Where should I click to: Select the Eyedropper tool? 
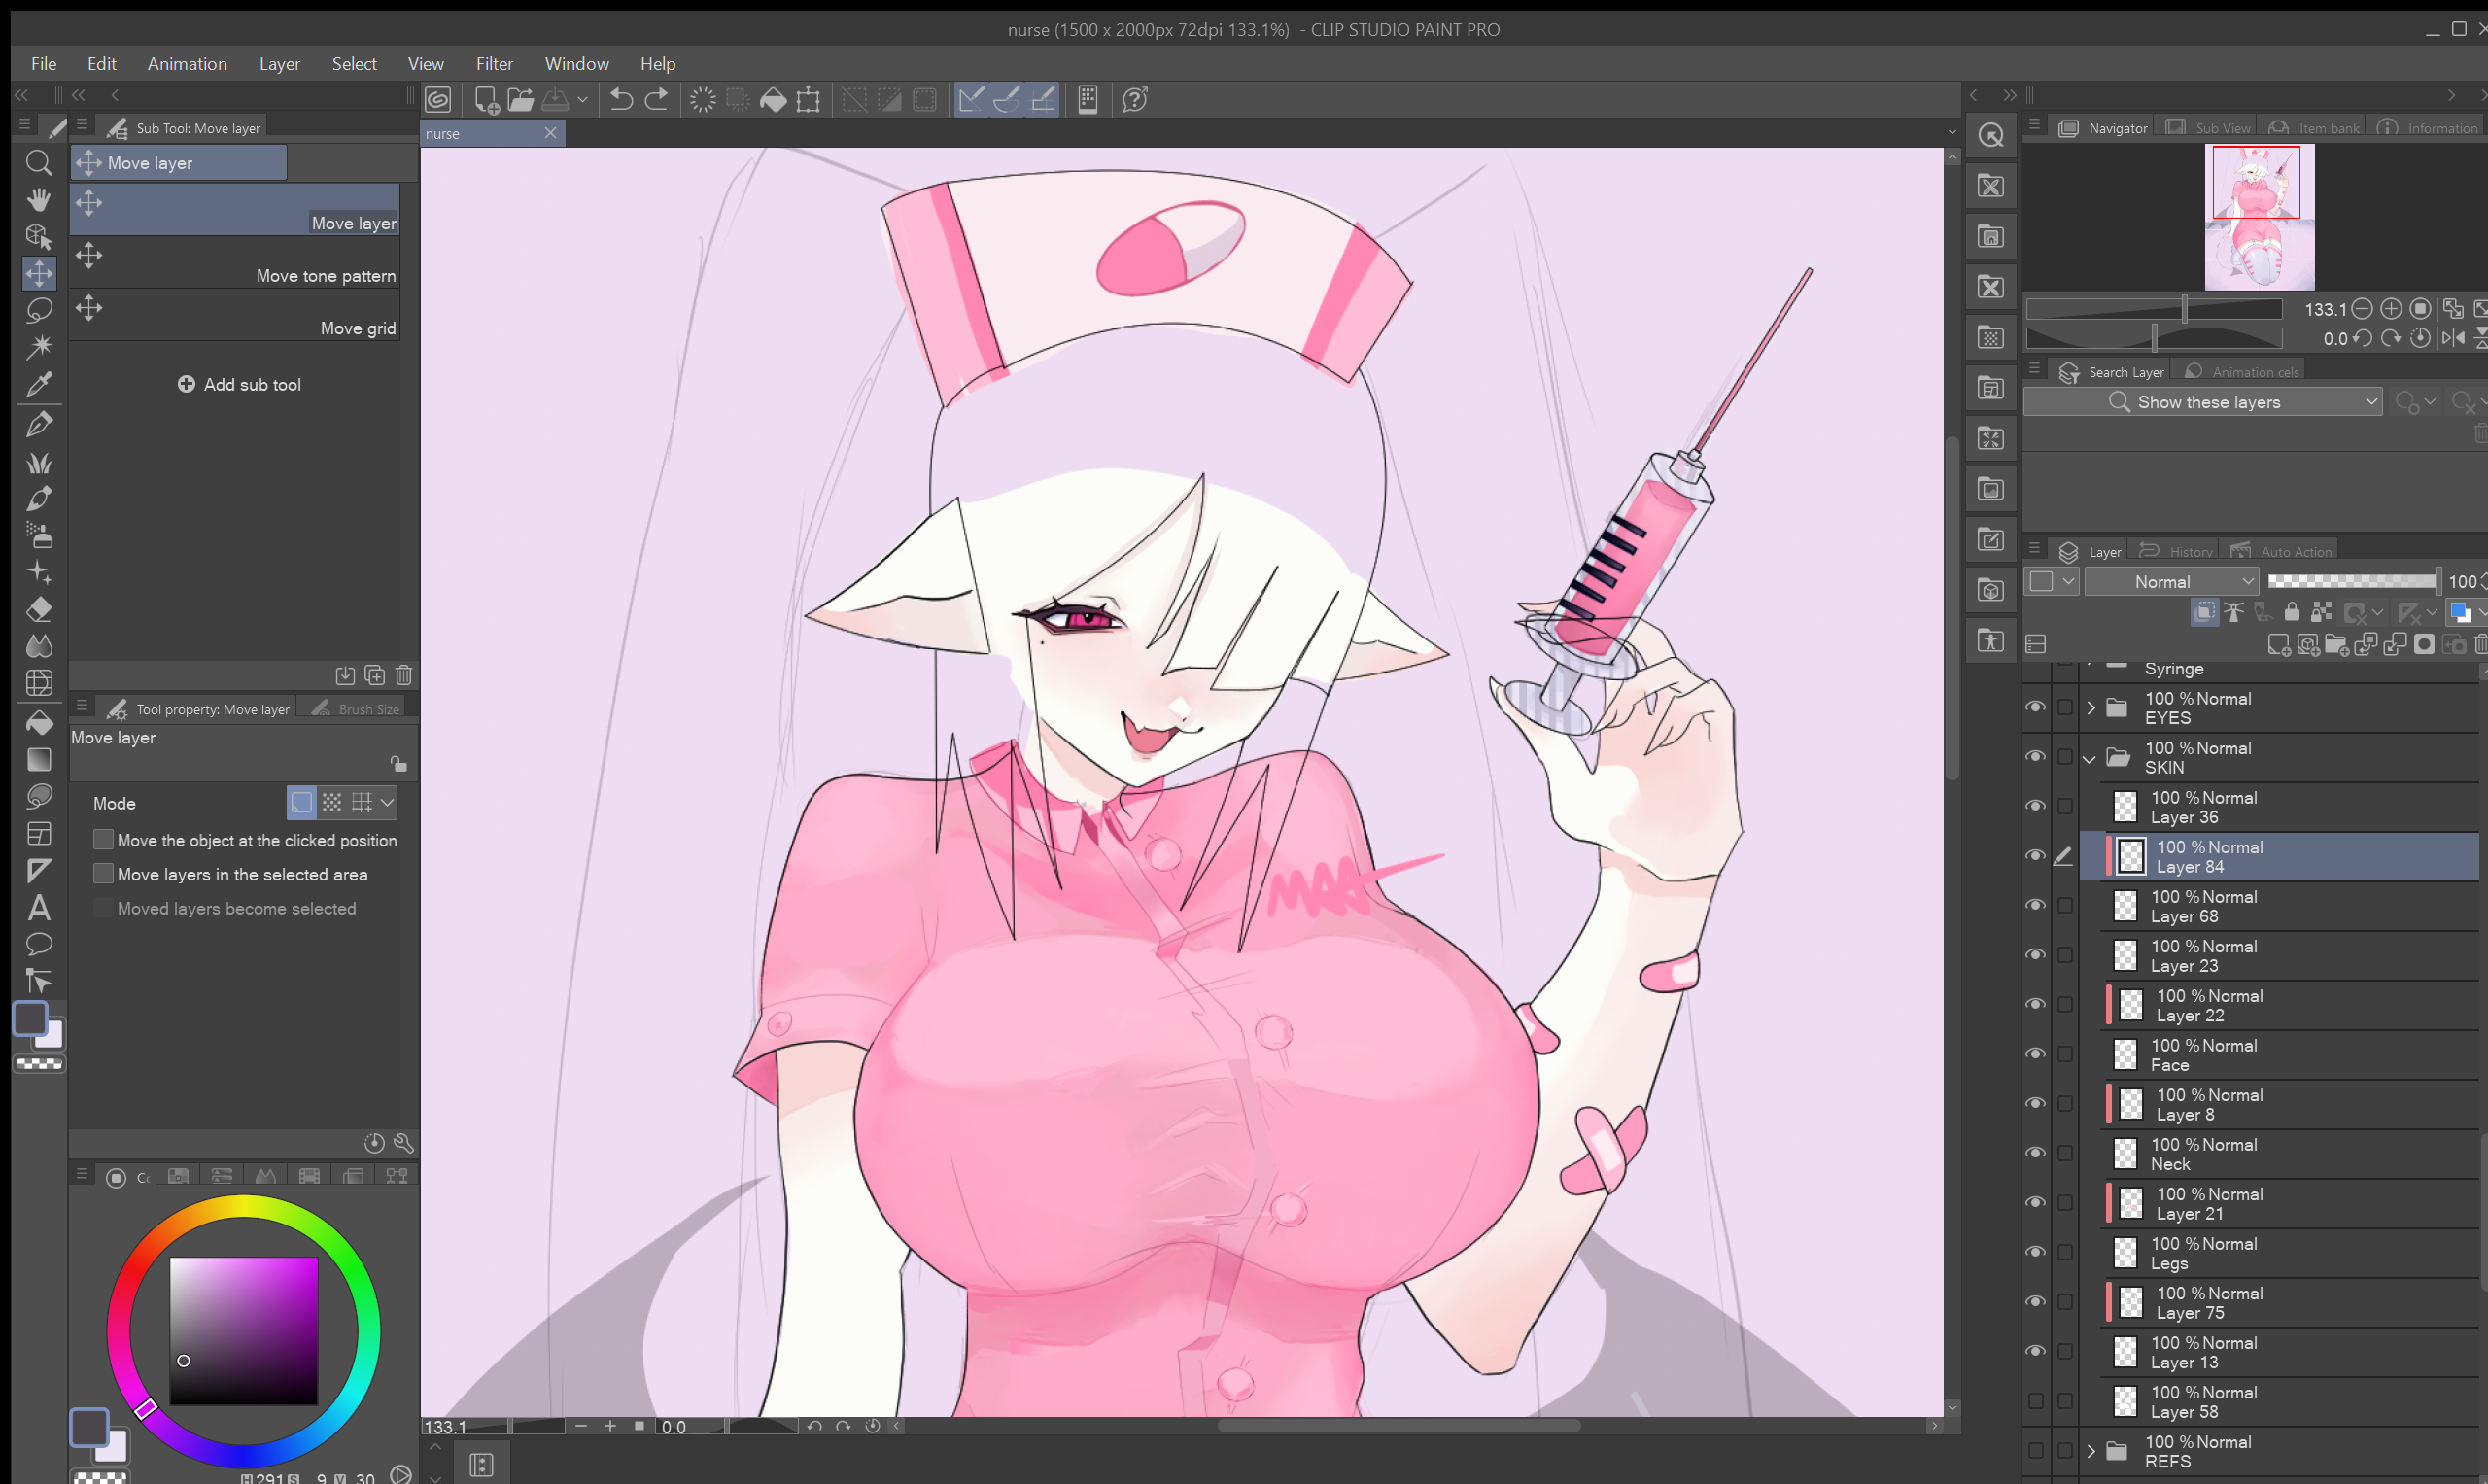click(38, 385)
